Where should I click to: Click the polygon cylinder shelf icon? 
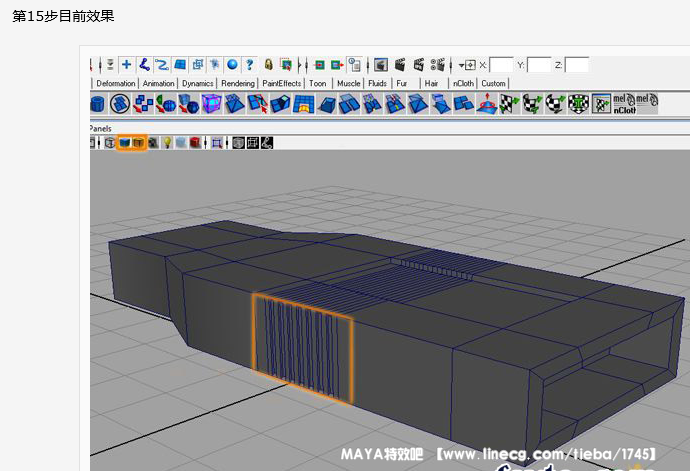98,104
